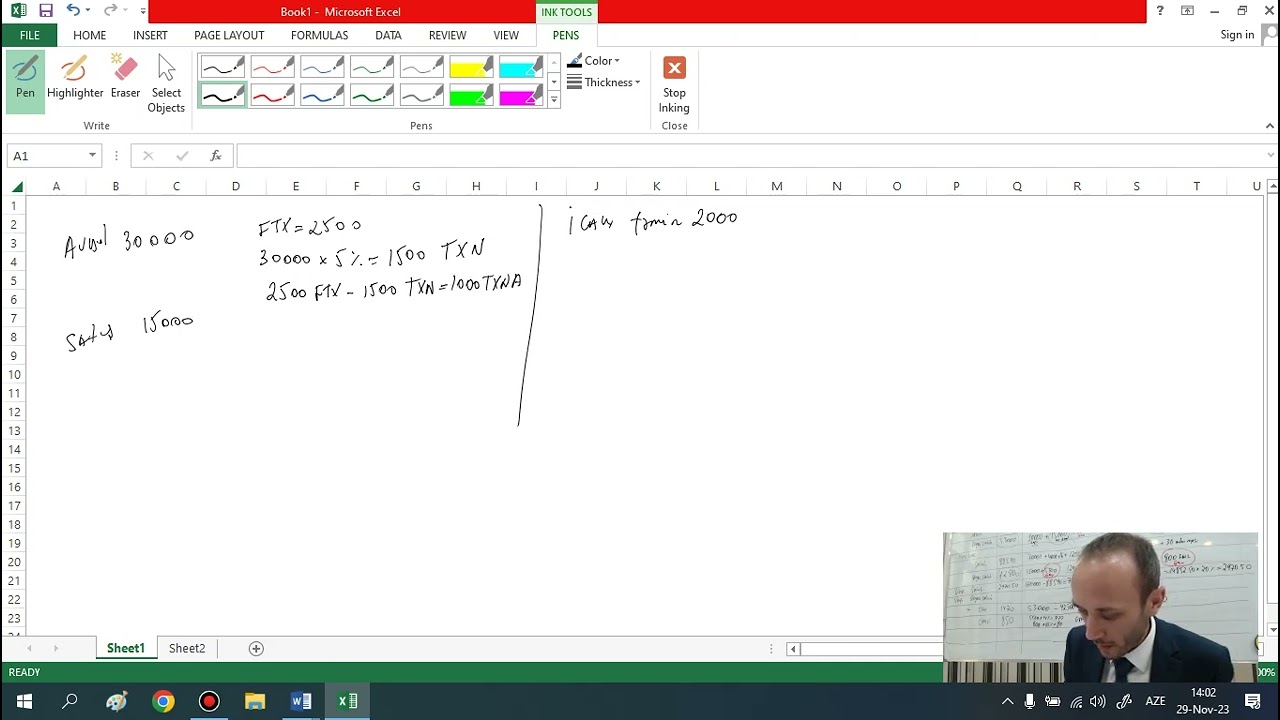Open the pen Thickness dropdown

pos(603,82)
